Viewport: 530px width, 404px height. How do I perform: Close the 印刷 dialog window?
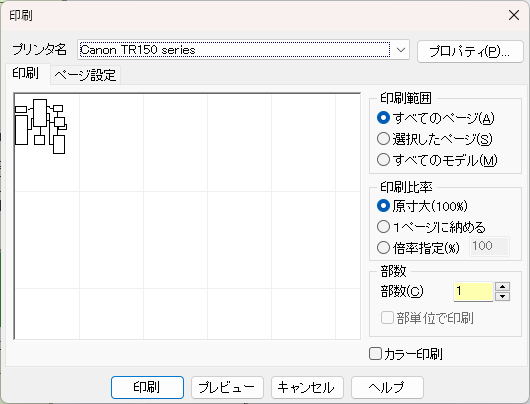(514, 15)
